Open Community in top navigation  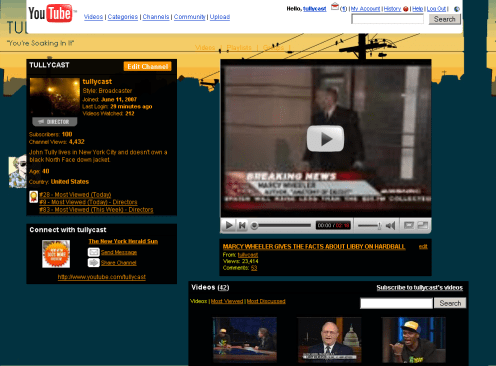(x=189, y=17)
